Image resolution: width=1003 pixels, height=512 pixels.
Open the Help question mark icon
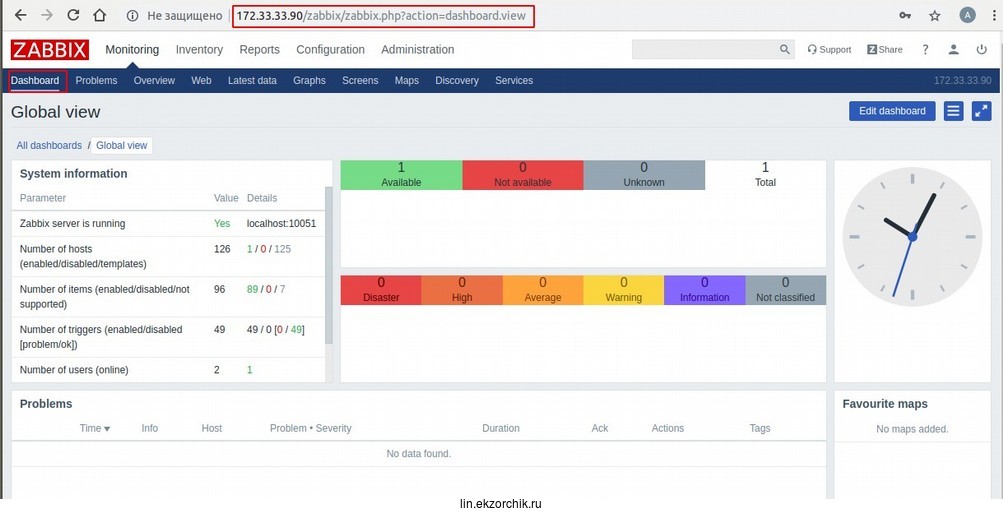[925, 50]
